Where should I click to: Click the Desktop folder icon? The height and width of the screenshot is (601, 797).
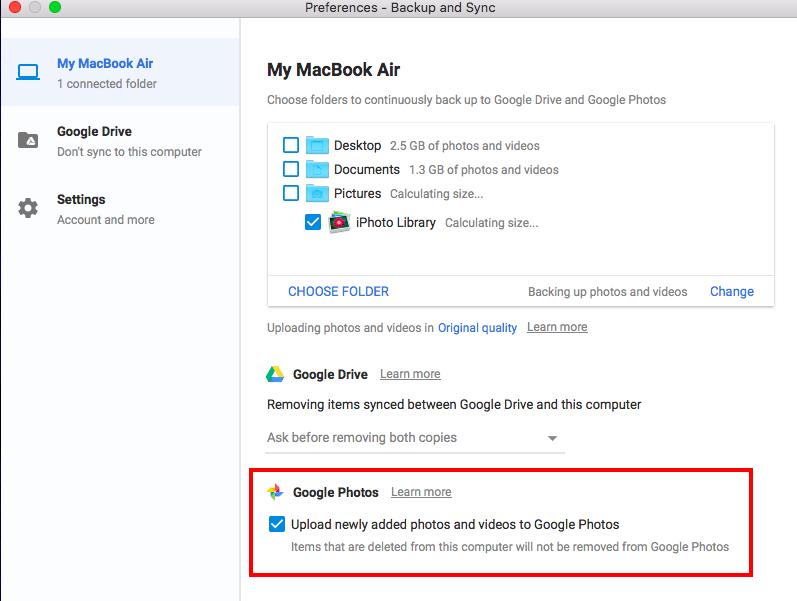[317, 145]
